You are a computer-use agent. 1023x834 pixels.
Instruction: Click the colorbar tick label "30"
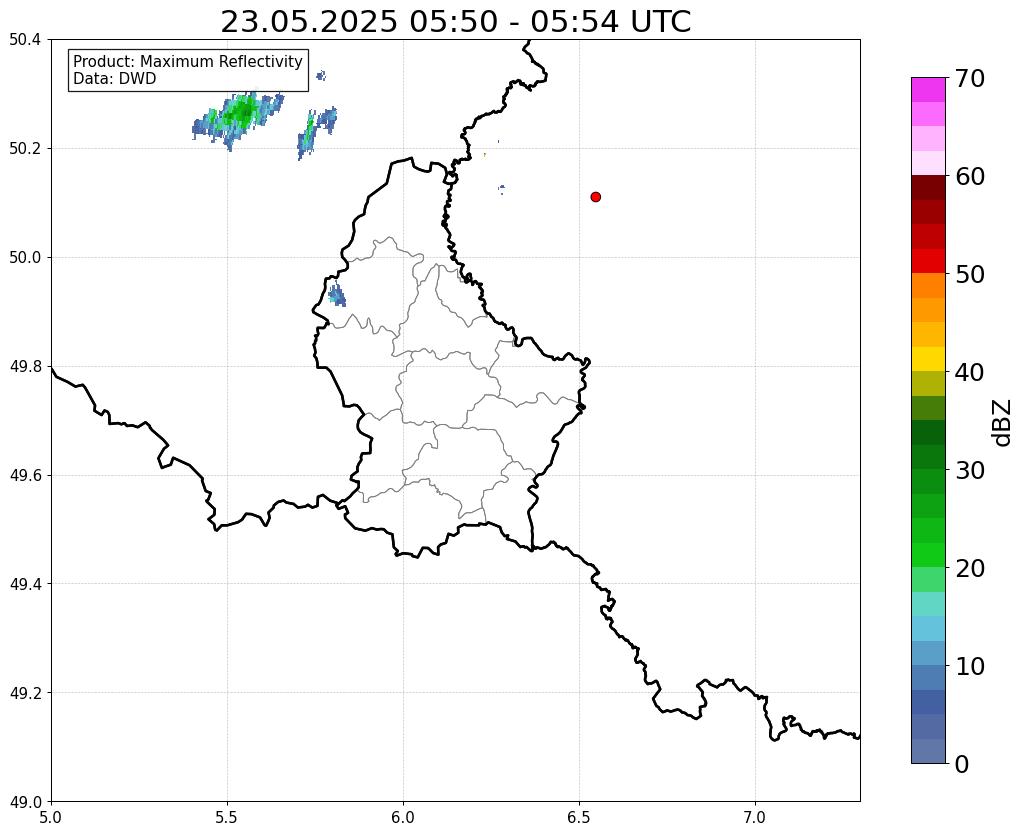tap(970, 470)
